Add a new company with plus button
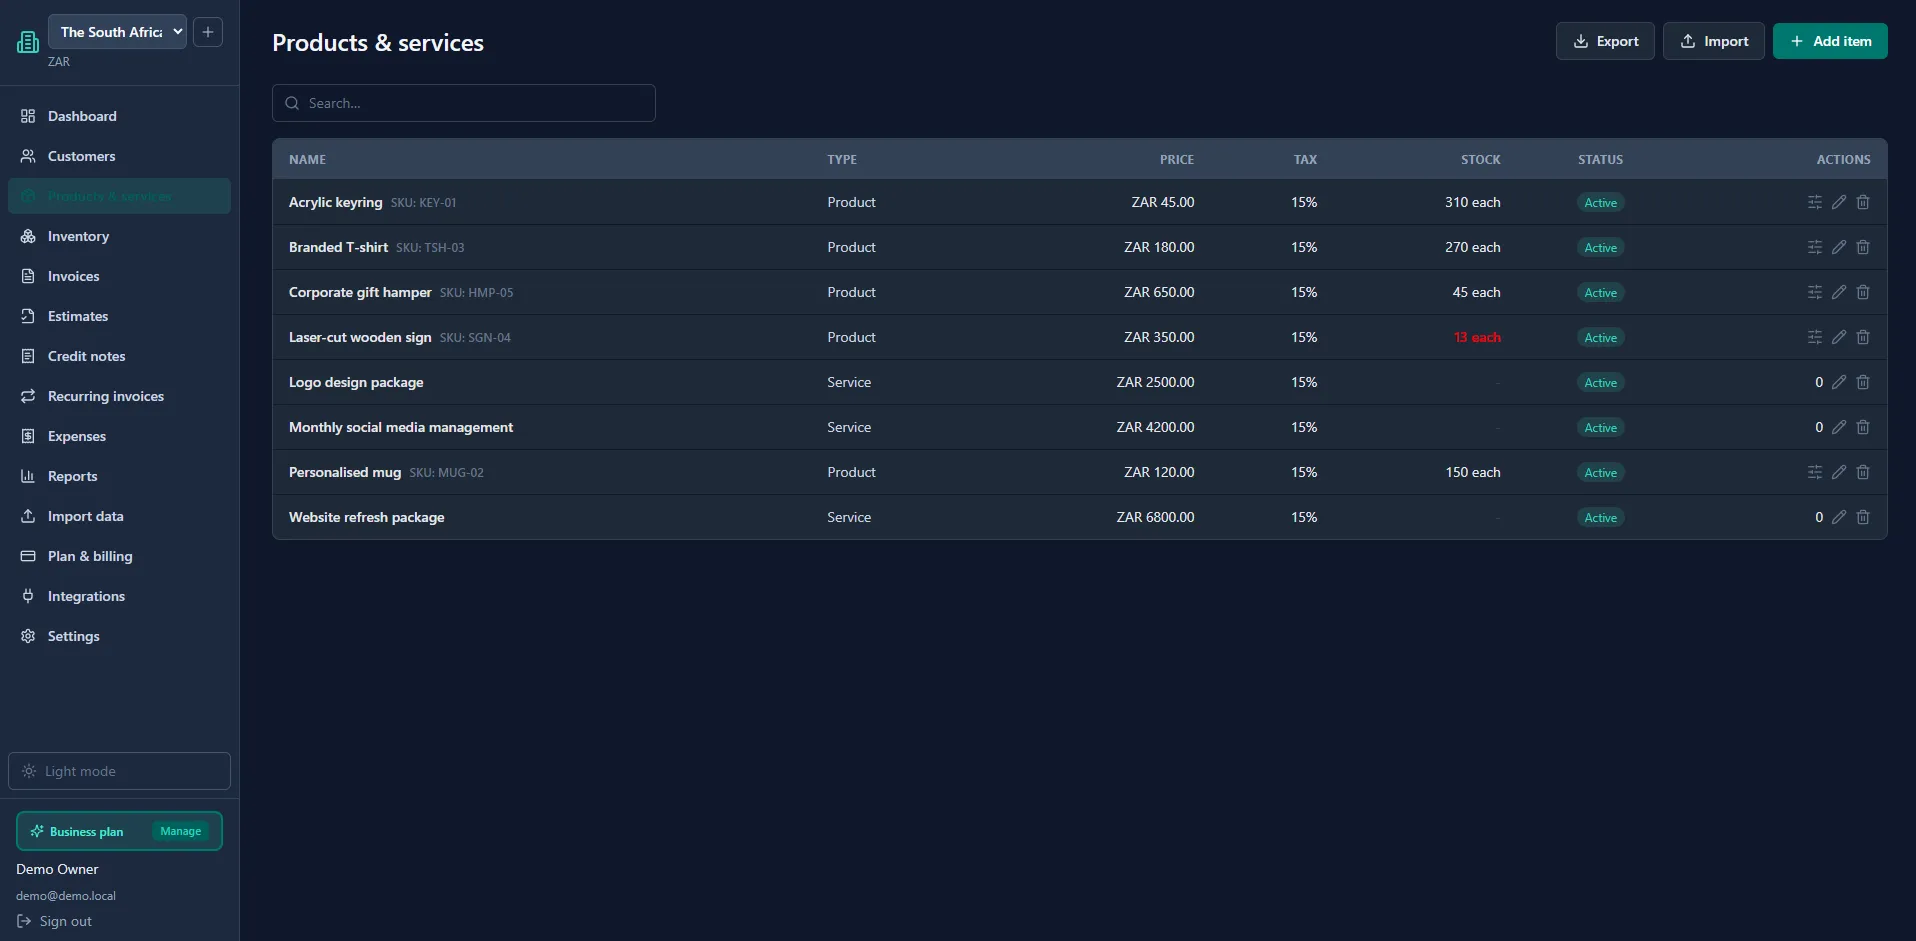 pyautogui.click(x=208, y=32)
